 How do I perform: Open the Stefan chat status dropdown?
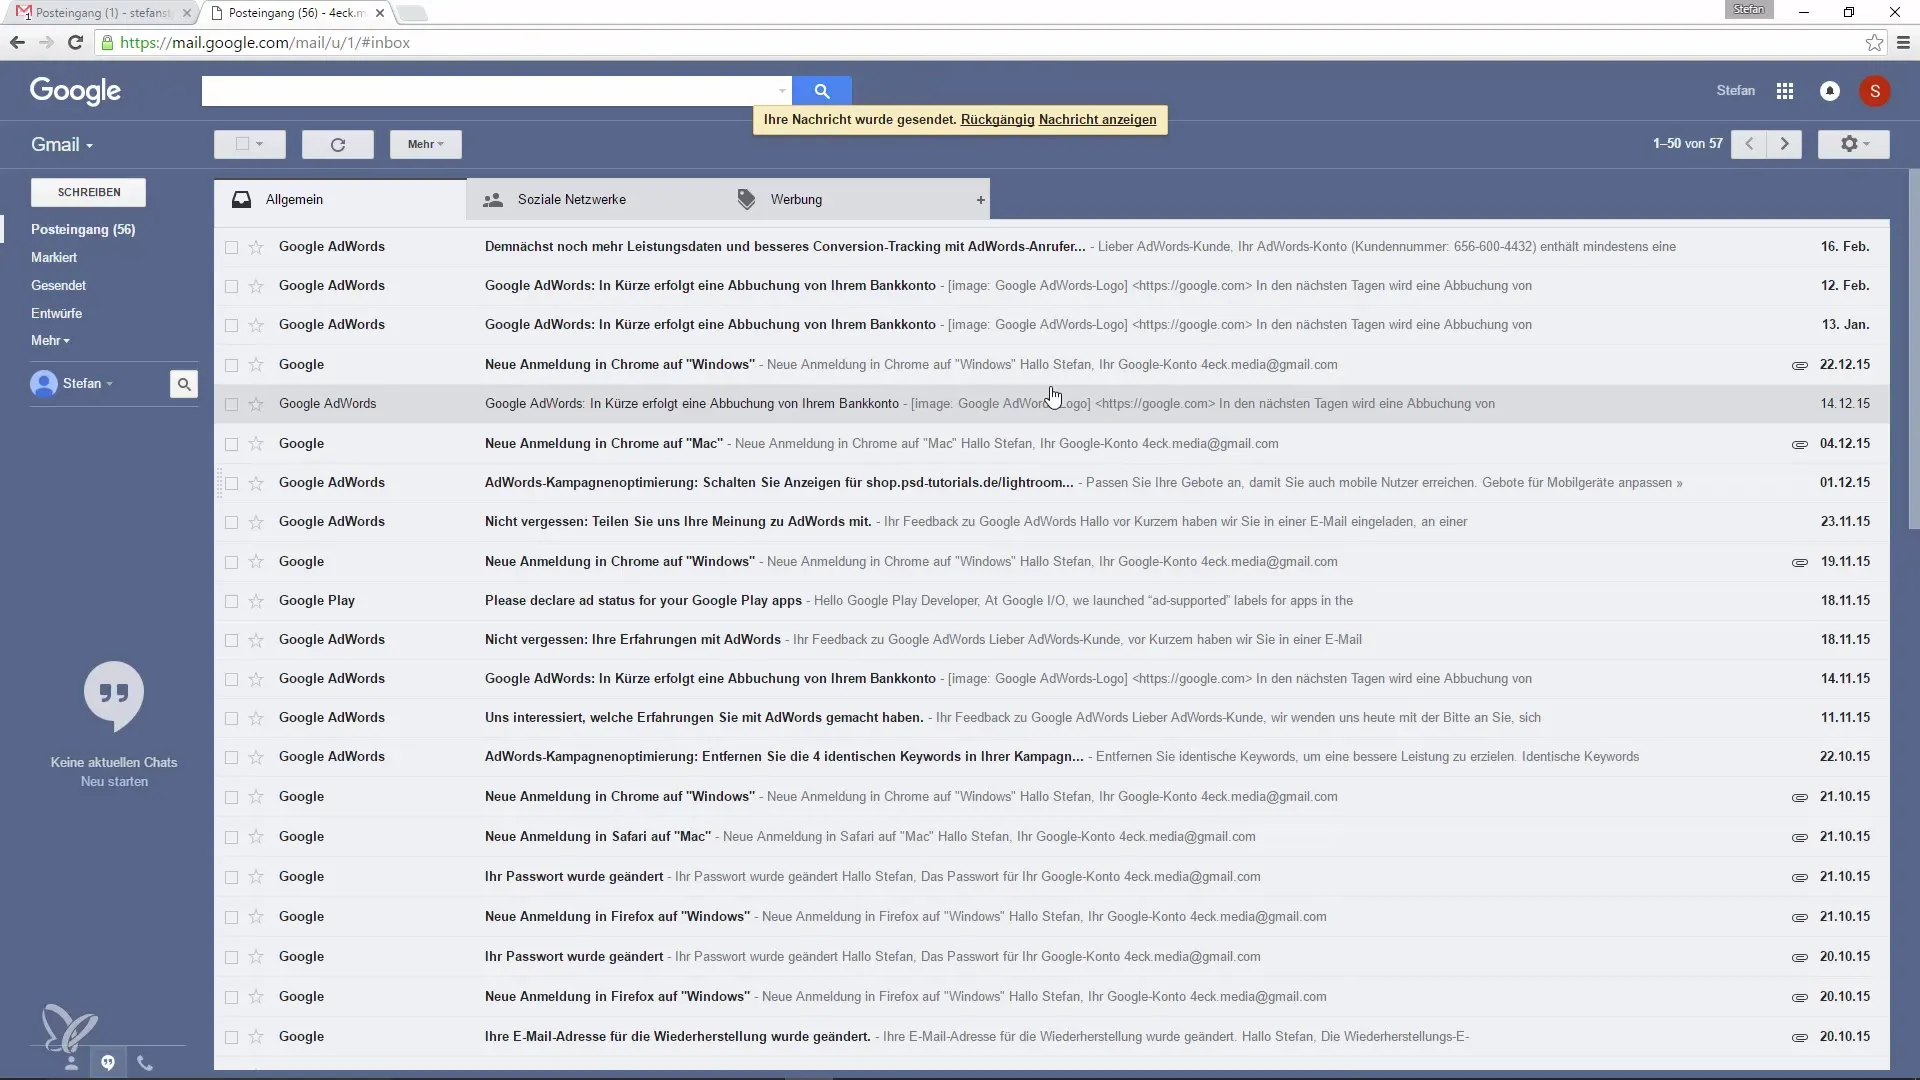[x=88, y=384]
